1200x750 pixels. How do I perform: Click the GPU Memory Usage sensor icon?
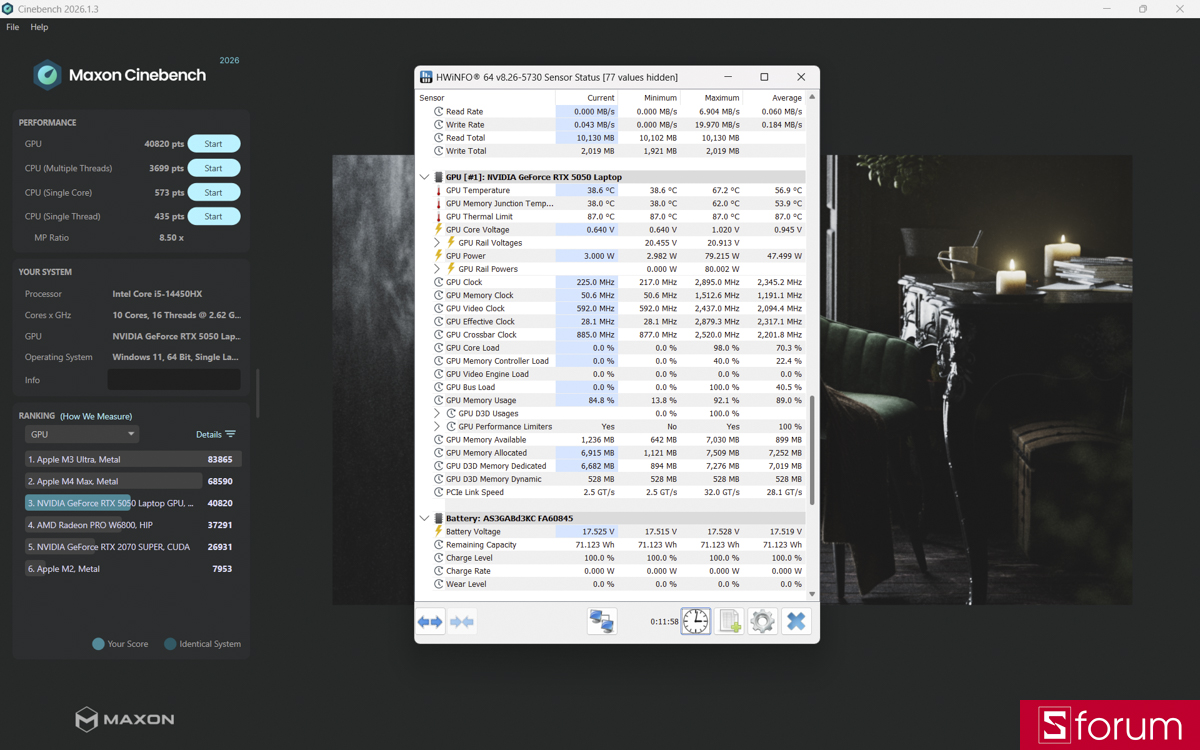pyautogui.click(x=438, y=400)
